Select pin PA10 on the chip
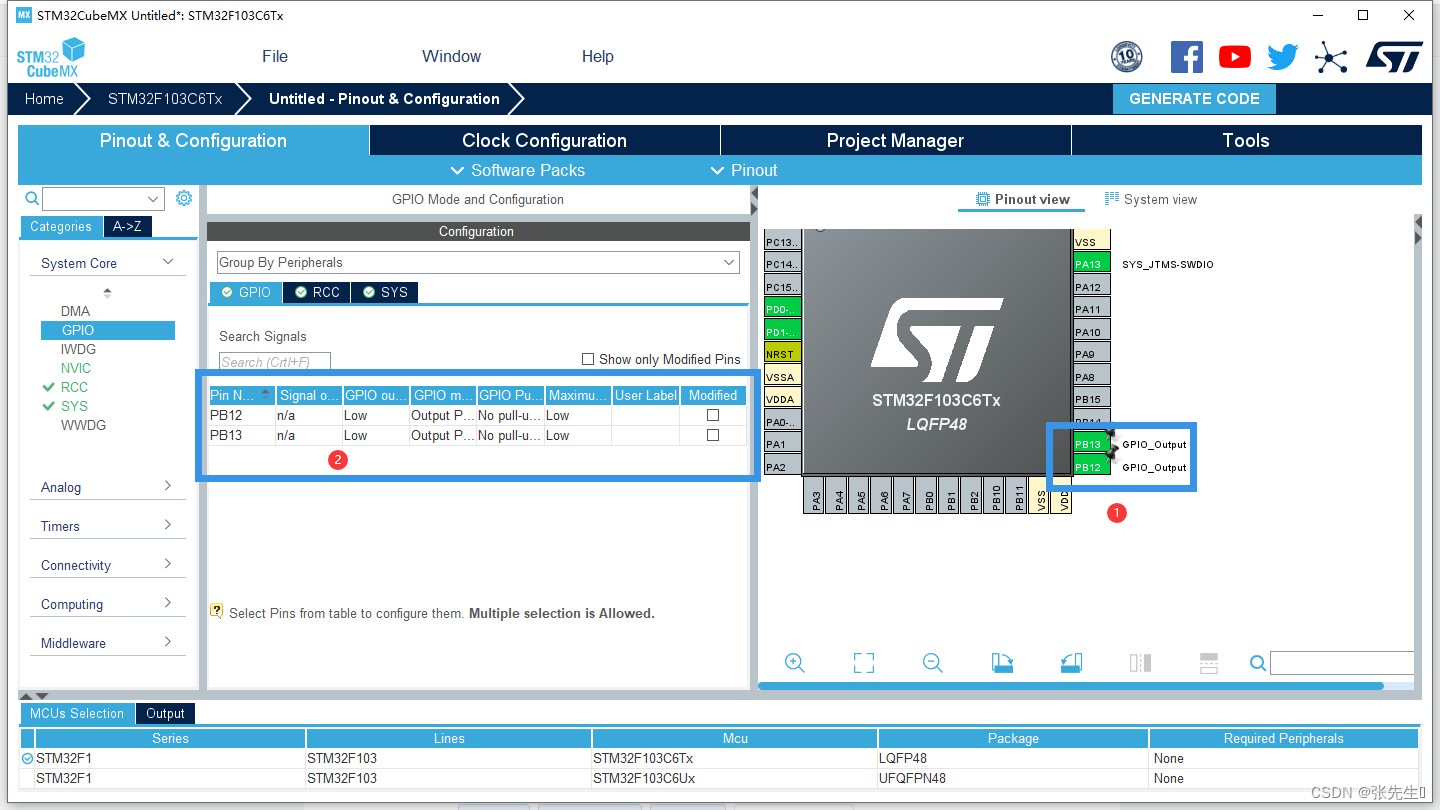This screenshot has height=810, width=1440. 1091,332
